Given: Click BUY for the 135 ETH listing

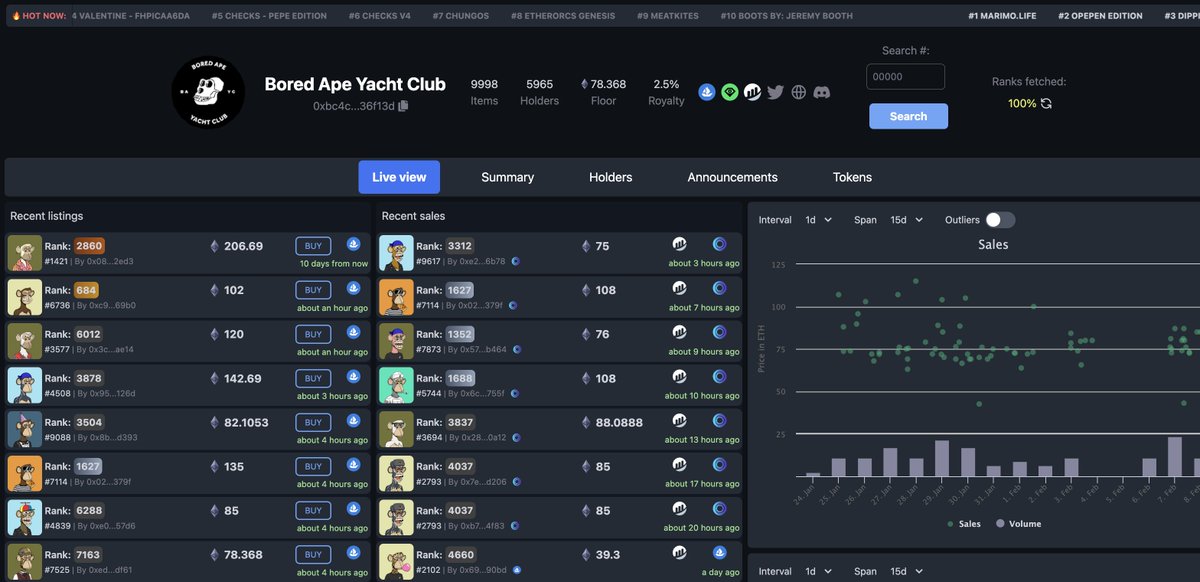Looking at the screenshot, I should tap(313, 466).
